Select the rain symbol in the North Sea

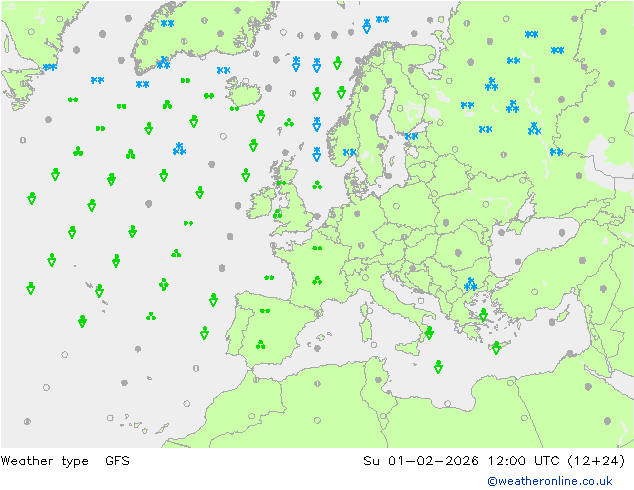(317, 185)
